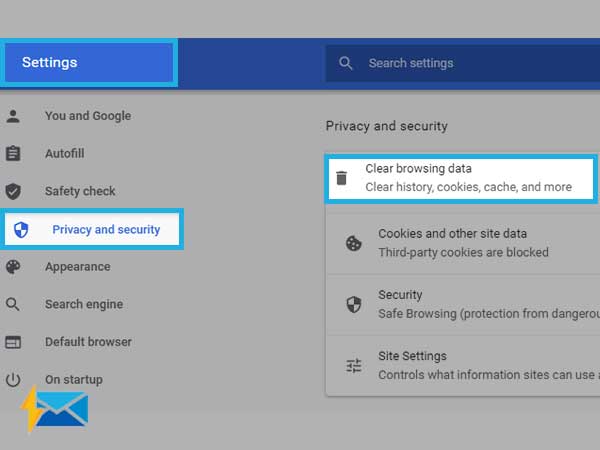Image resolution: width=600 pixels, height=450 pixels.
Task: Open Clear browsing data
Action: point(461,179)
